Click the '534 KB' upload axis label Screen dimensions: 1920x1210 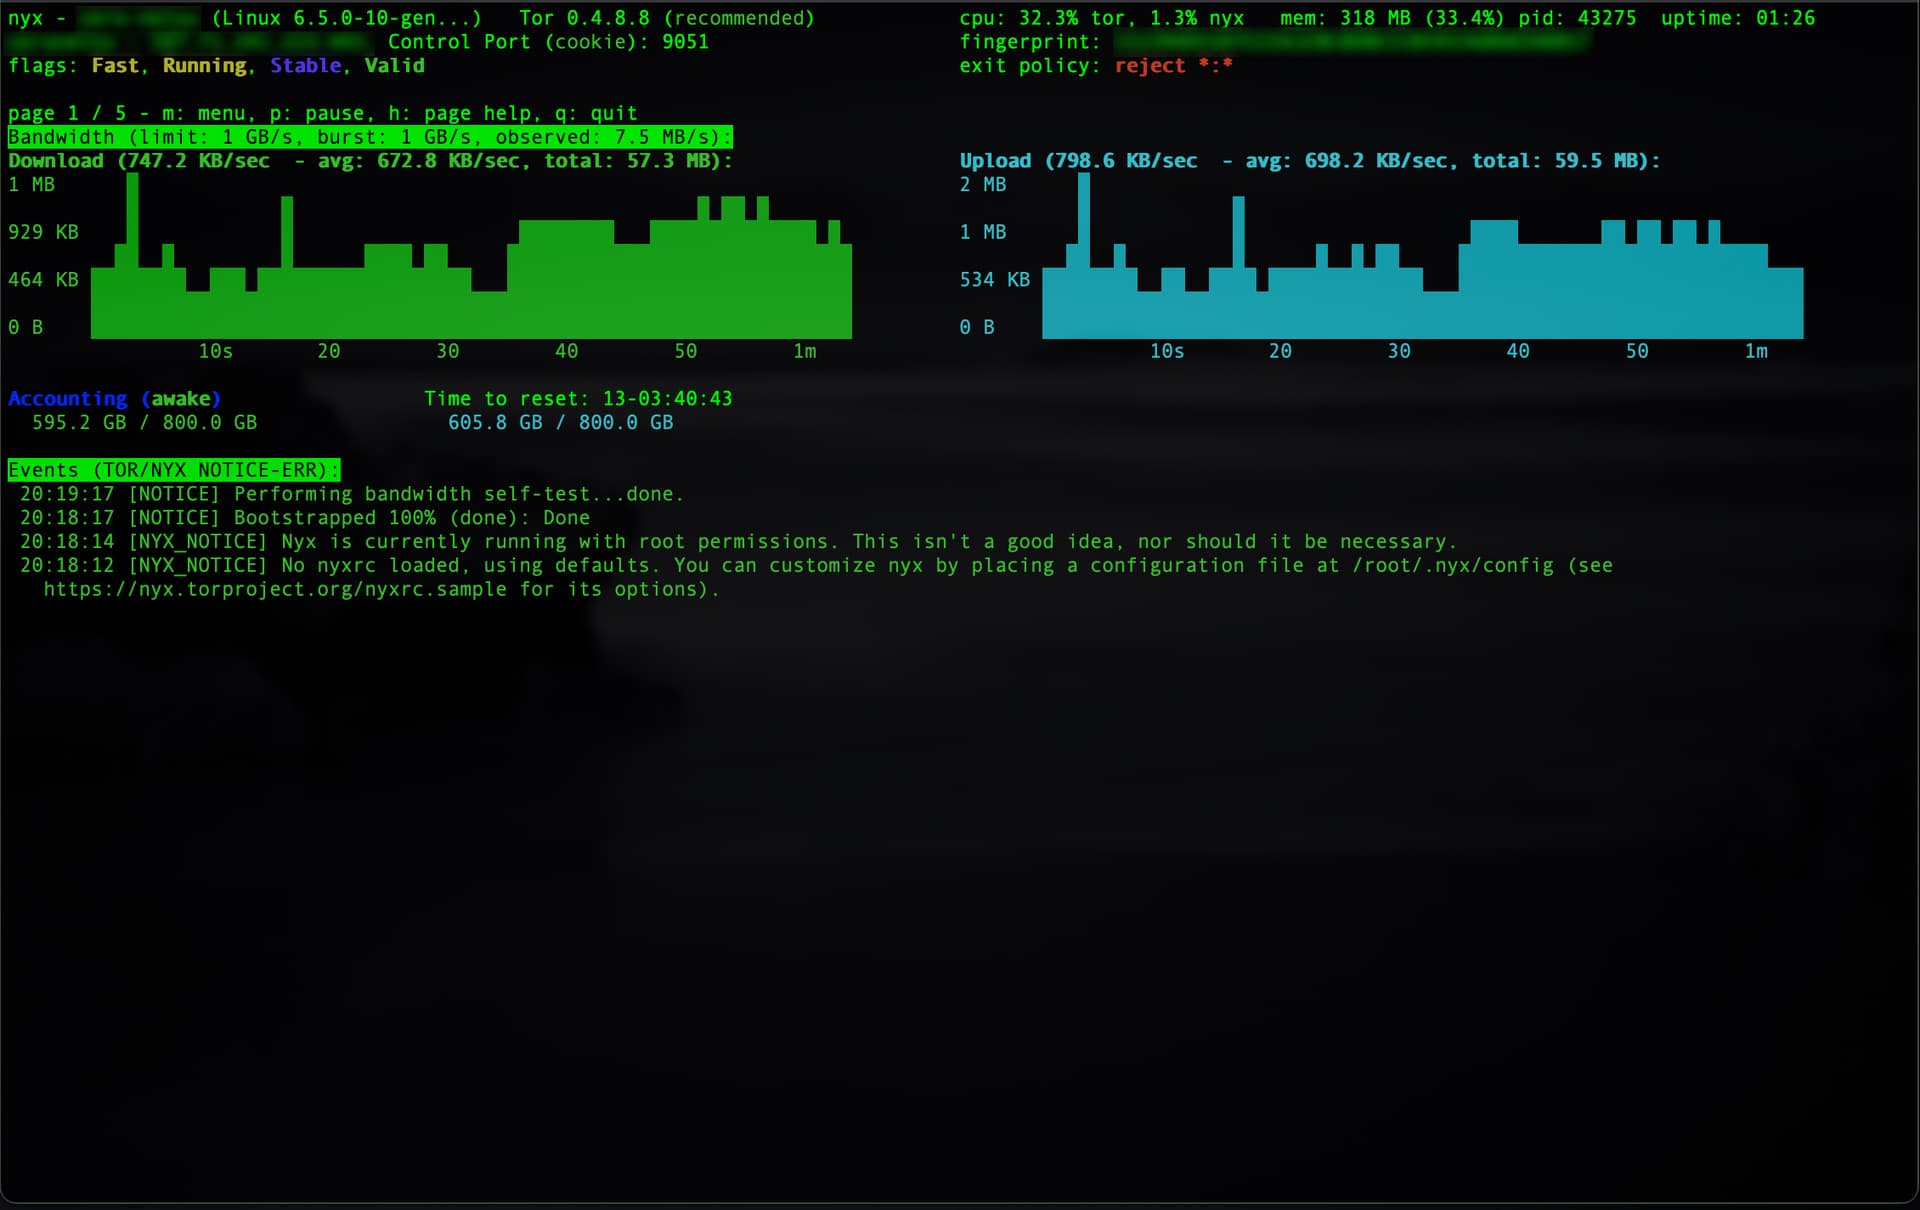995,280
